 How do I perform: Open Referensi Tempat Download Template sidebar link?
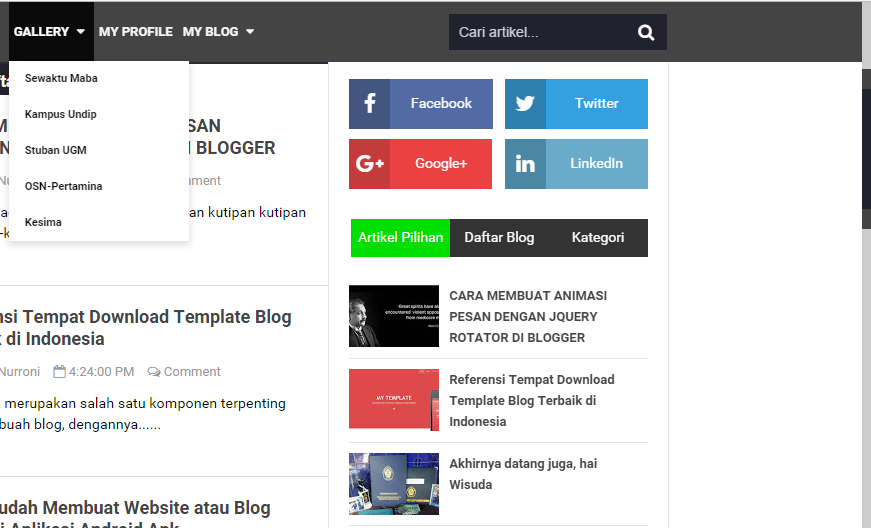coord(532,400)
